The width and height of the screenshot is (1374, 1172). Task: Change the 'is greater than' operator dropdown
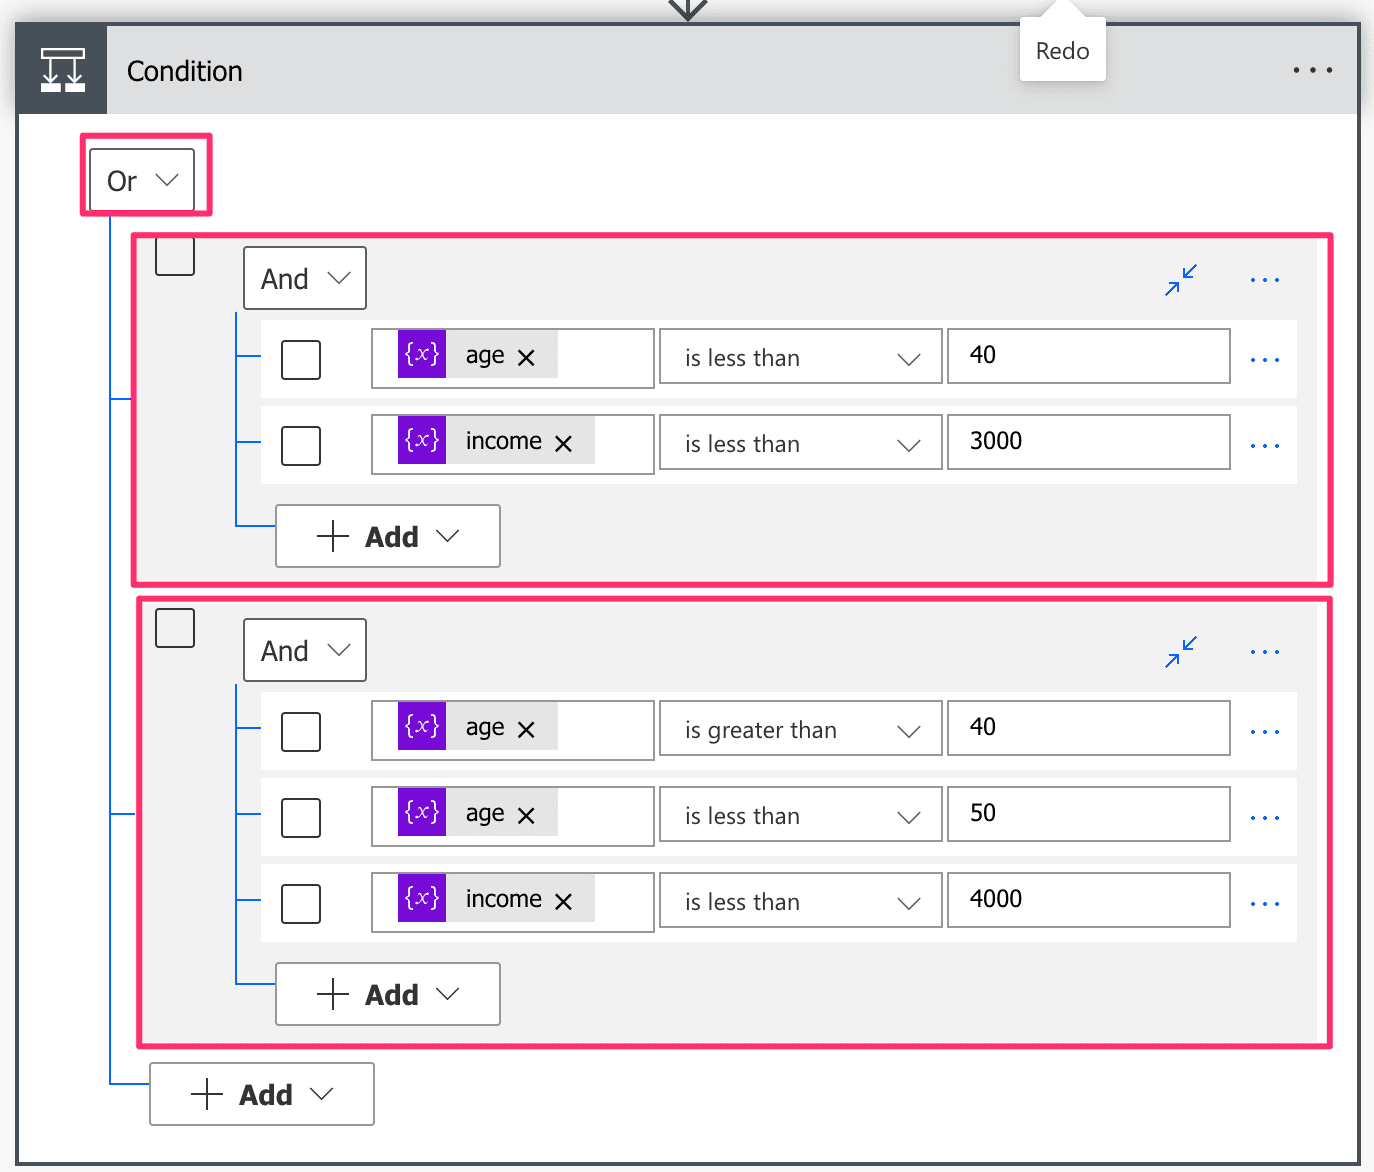(800, 731)
